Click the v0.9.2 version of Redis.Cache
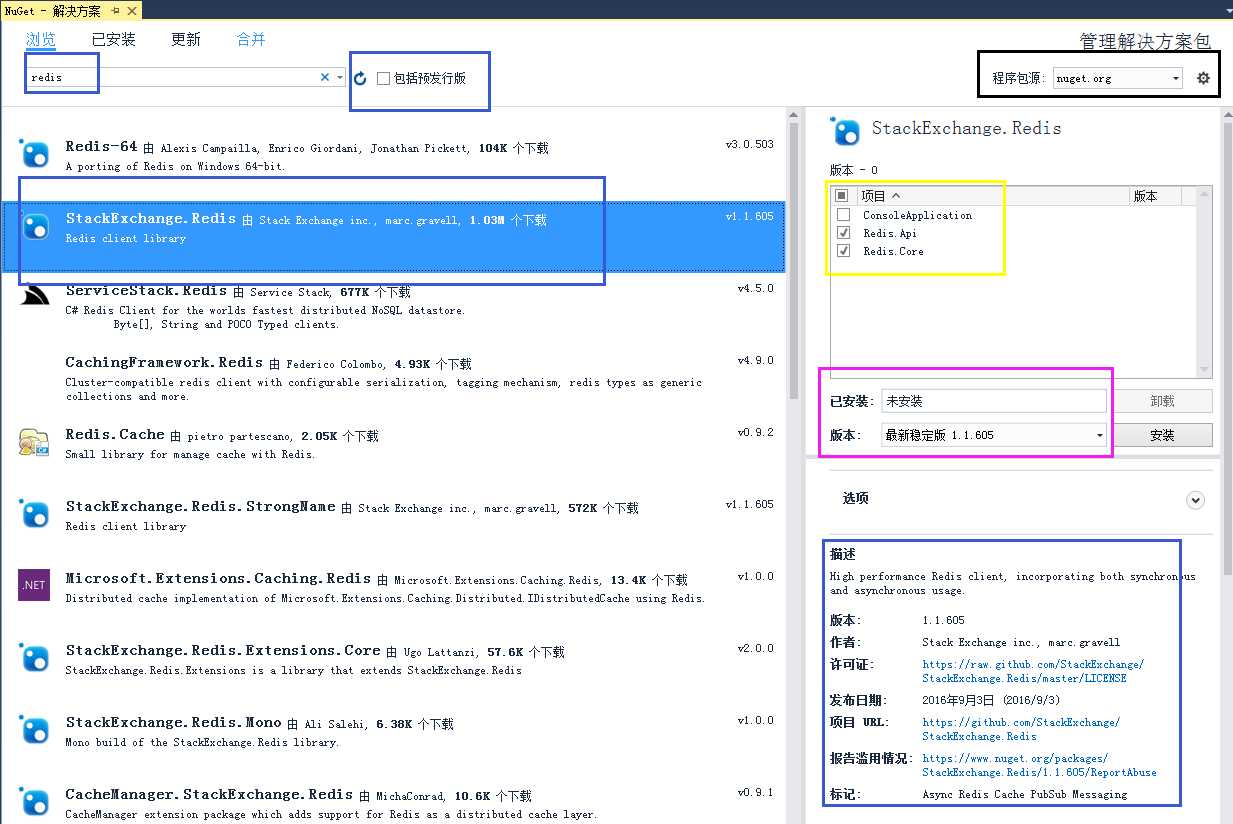The height and width of the screenshot is (824, 1233). click(755, 433)
